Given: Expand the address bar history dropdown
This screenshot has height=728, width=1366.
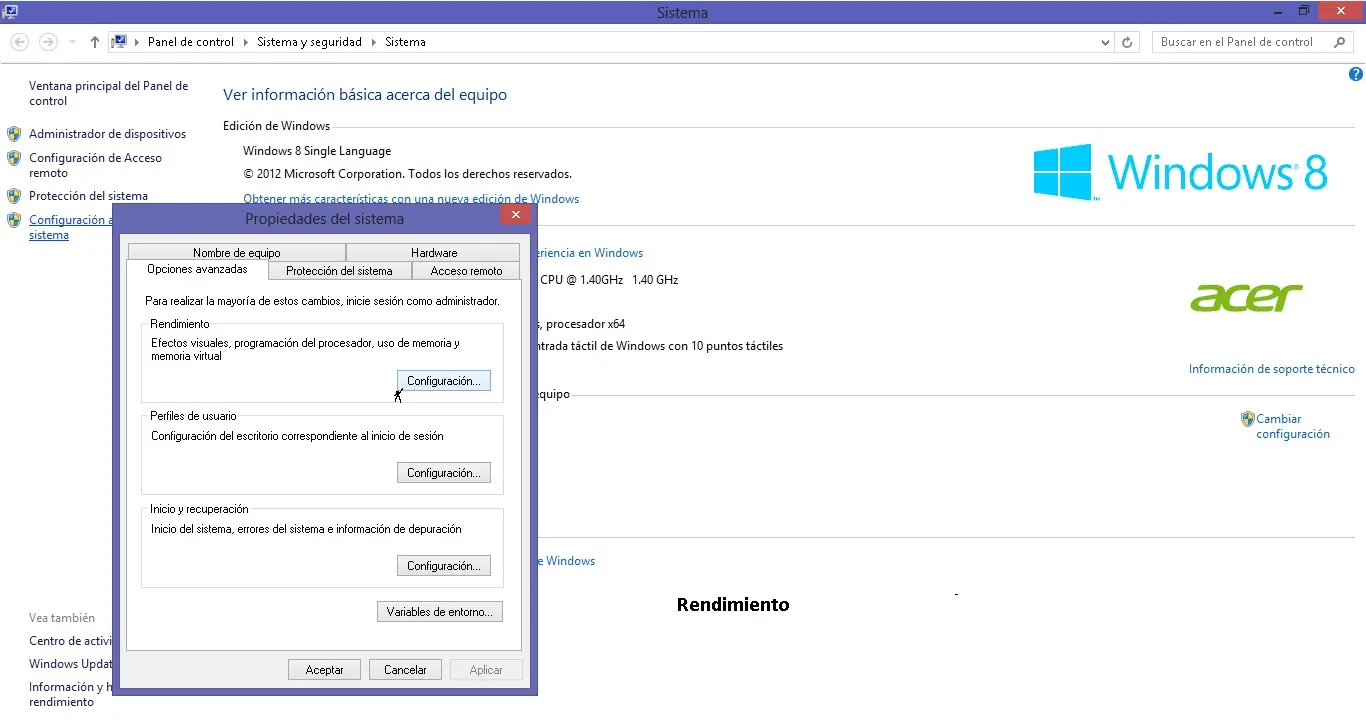Looking at the screenshot, I should (x=1105, y=42).
